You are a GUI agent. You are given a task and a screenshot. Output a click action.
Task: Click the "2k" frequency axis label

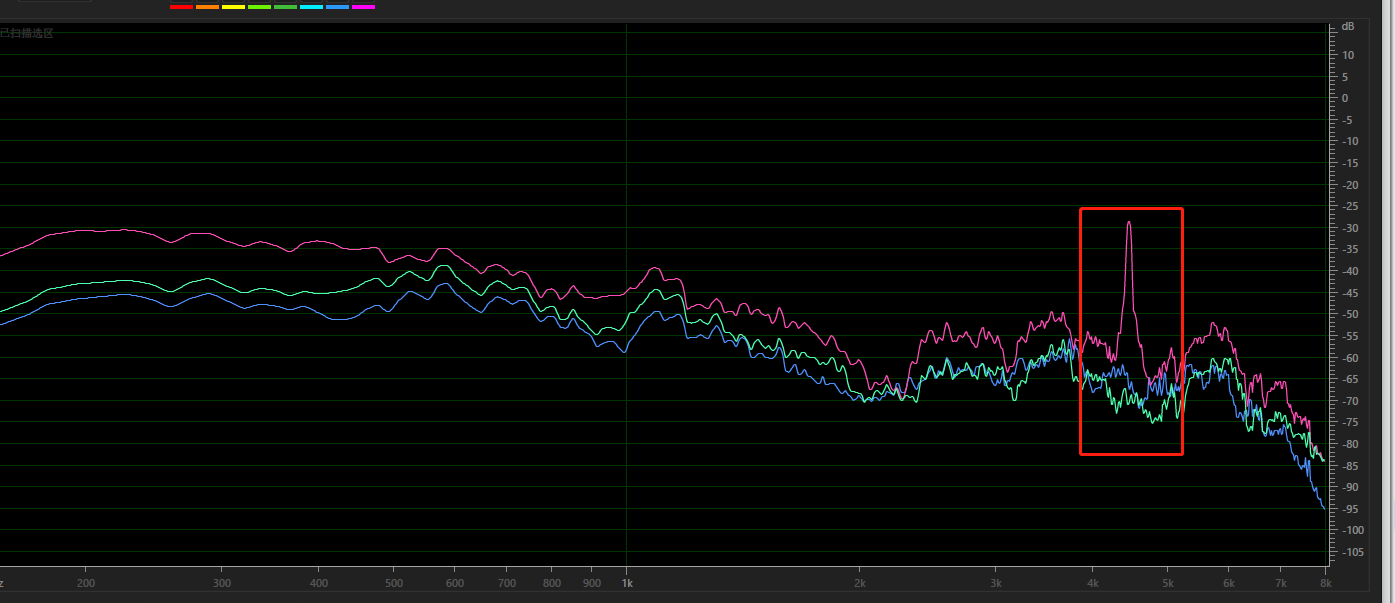tap(860, 583)
